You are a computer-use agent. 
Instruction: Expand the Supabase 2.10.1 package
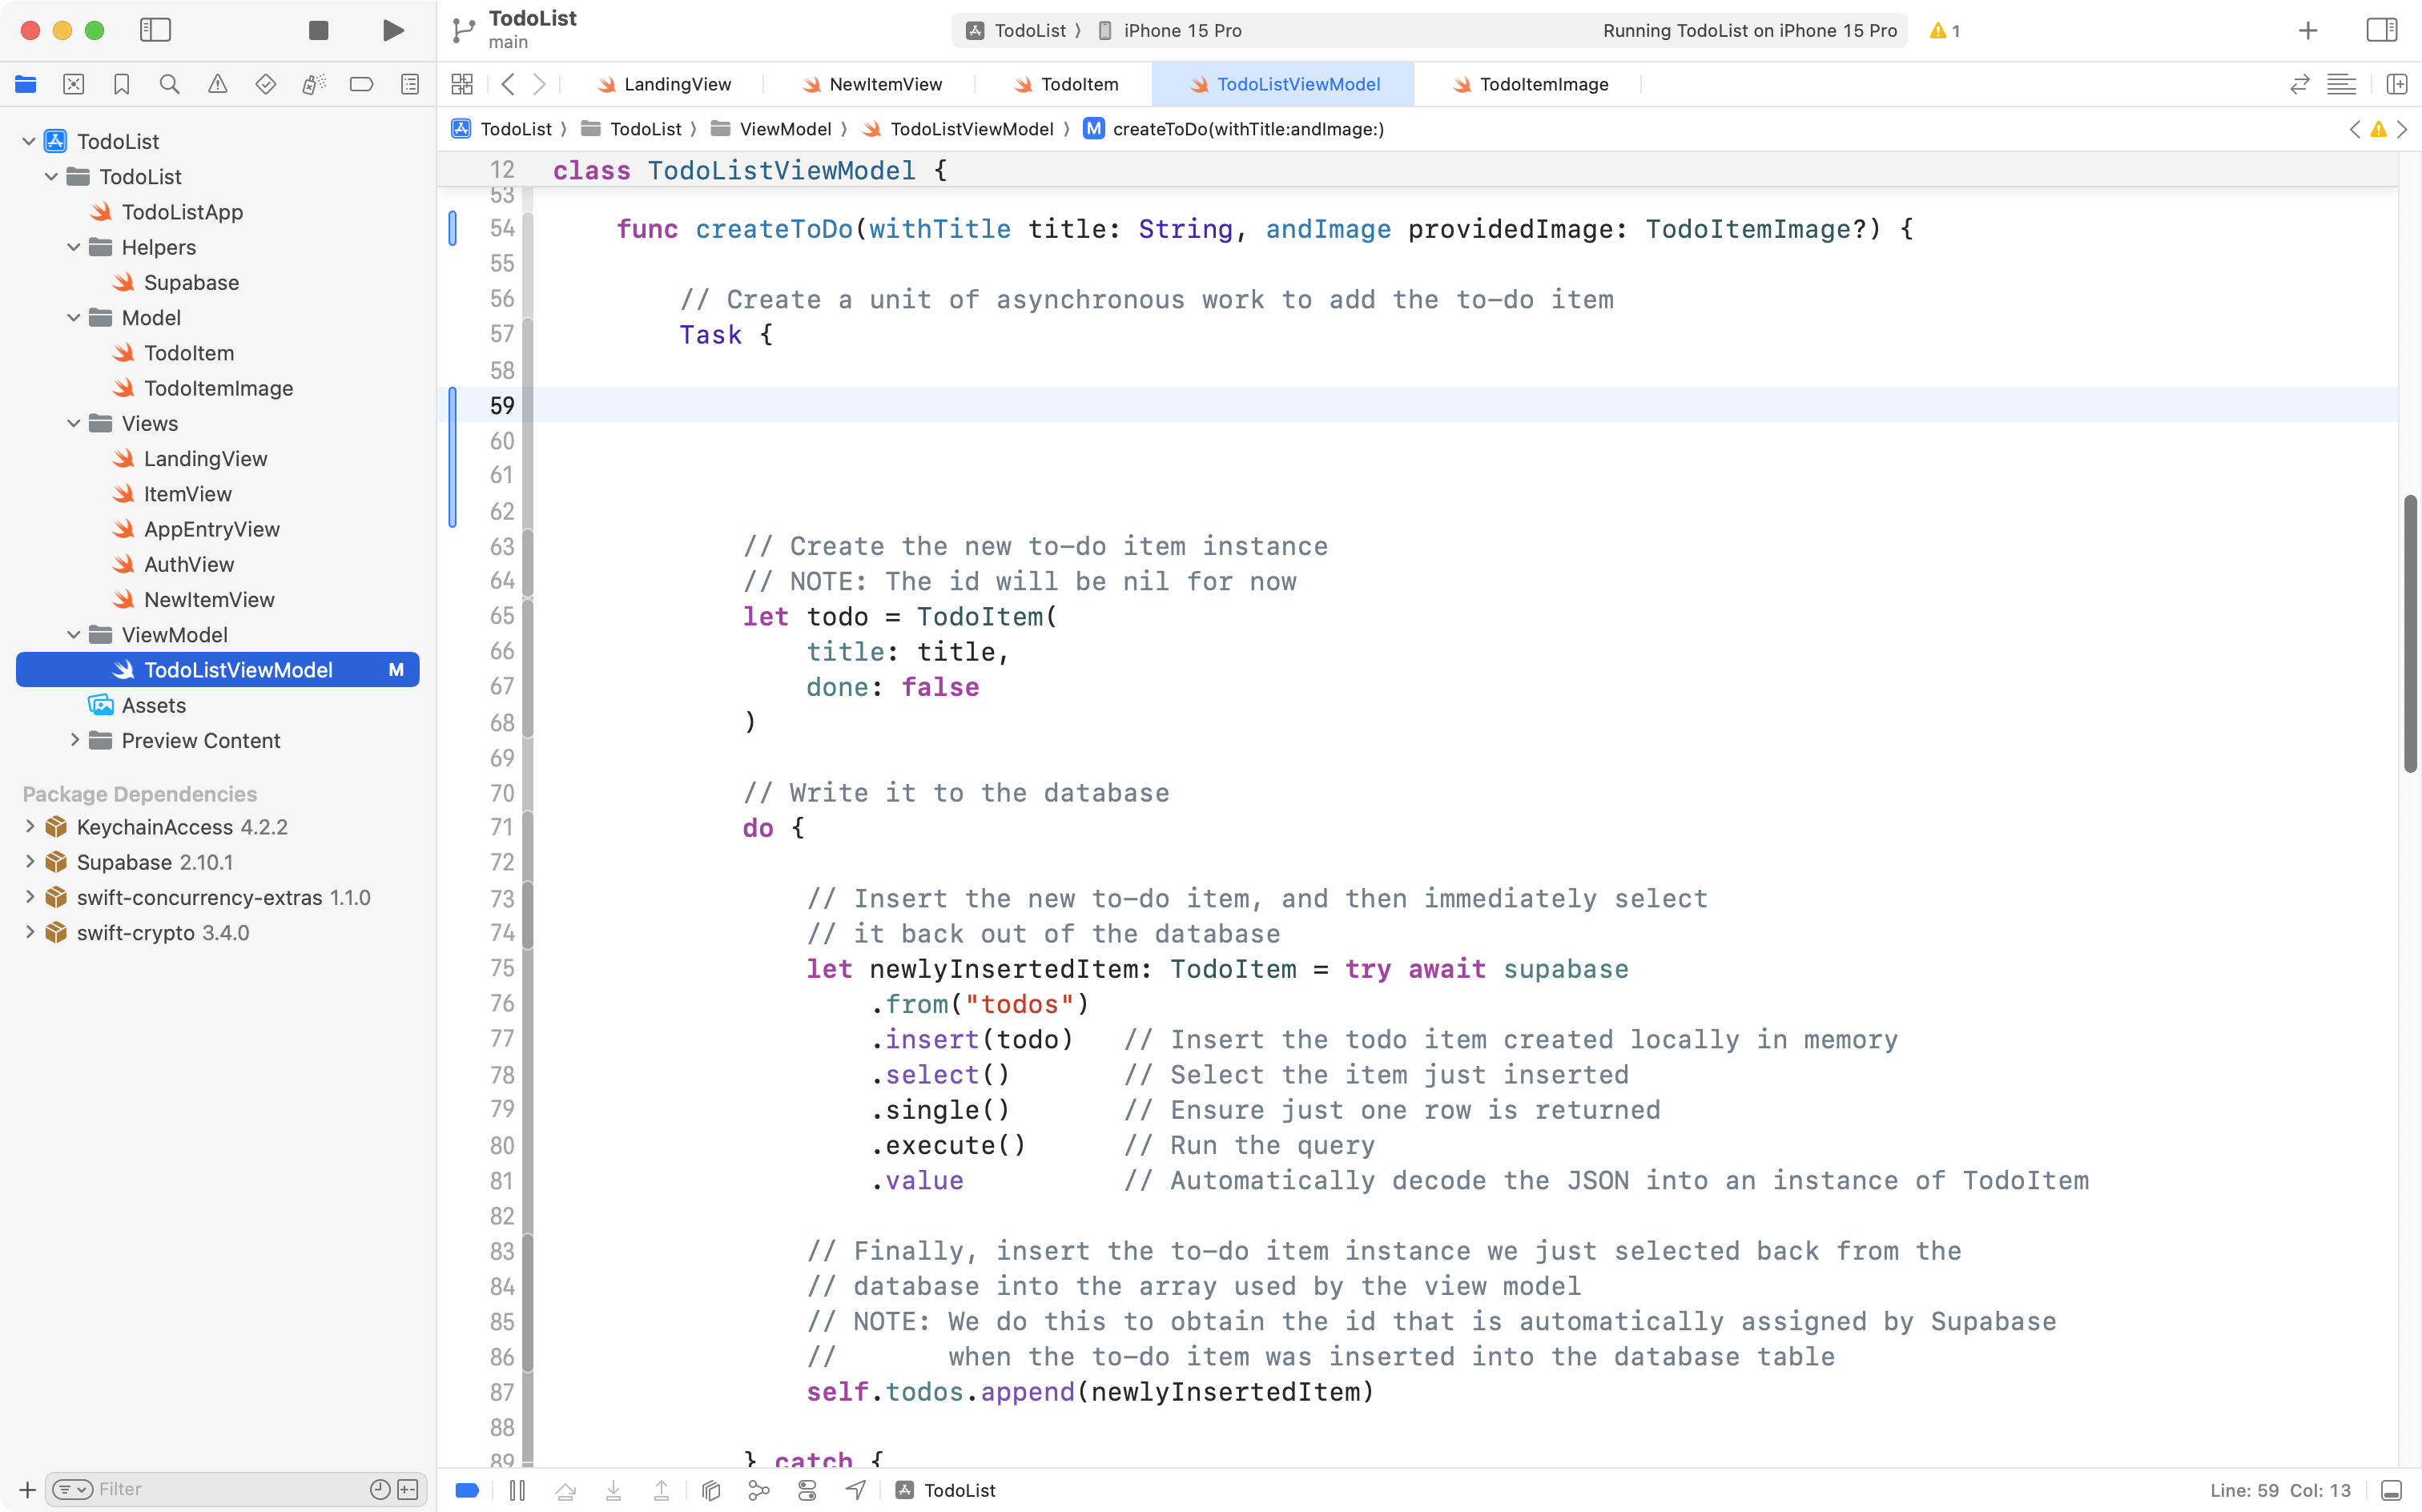coord(29,861)
